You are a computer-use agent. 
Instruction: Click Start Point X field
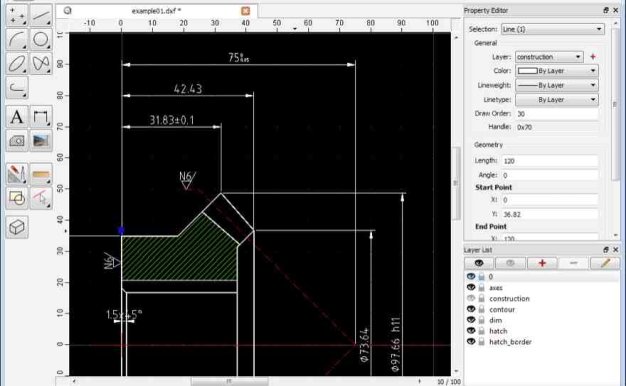pos(550,200)
